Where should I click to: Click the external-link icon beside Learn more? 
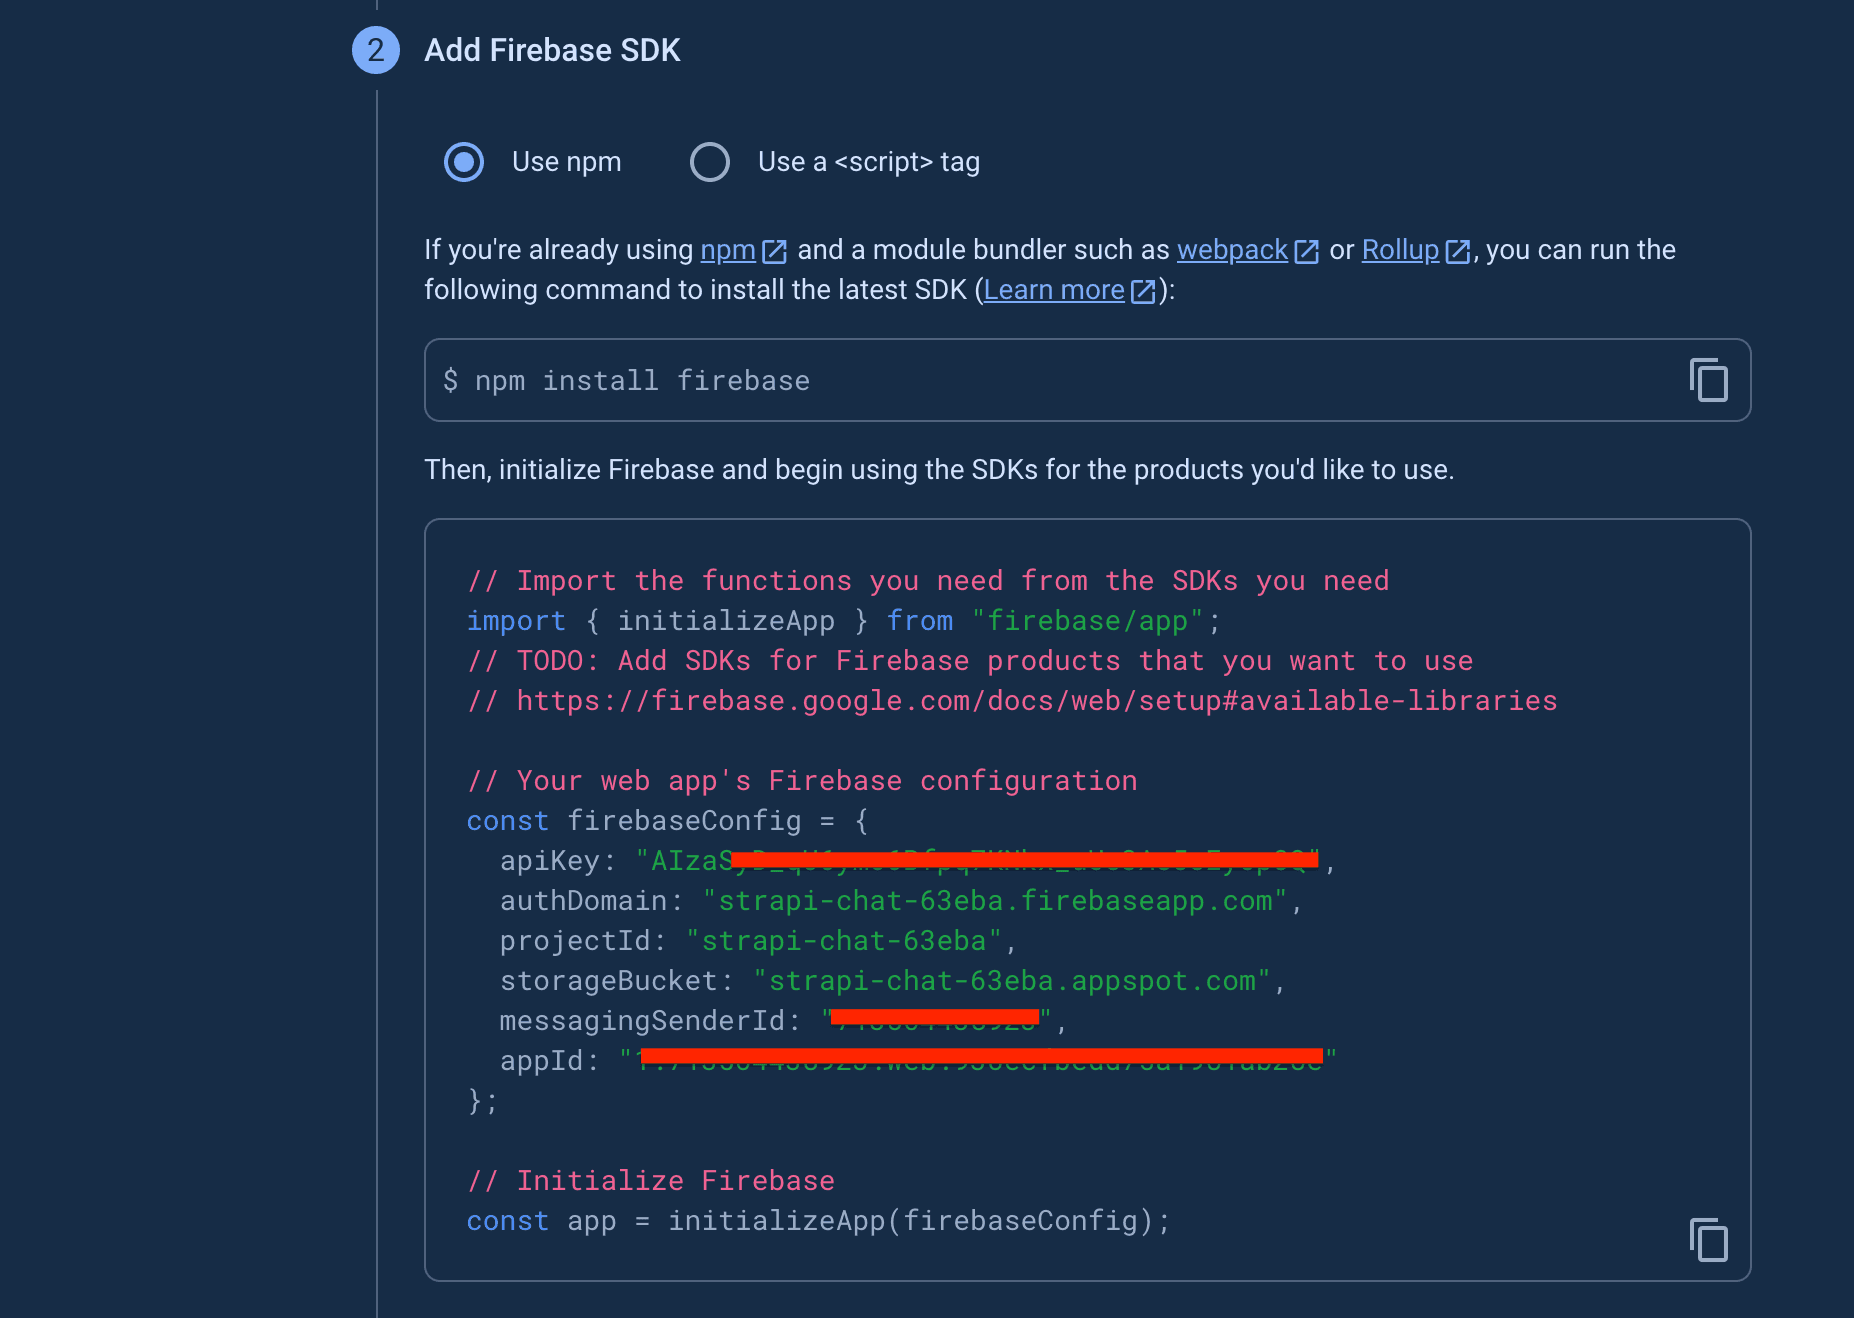tap(1144, 291)
